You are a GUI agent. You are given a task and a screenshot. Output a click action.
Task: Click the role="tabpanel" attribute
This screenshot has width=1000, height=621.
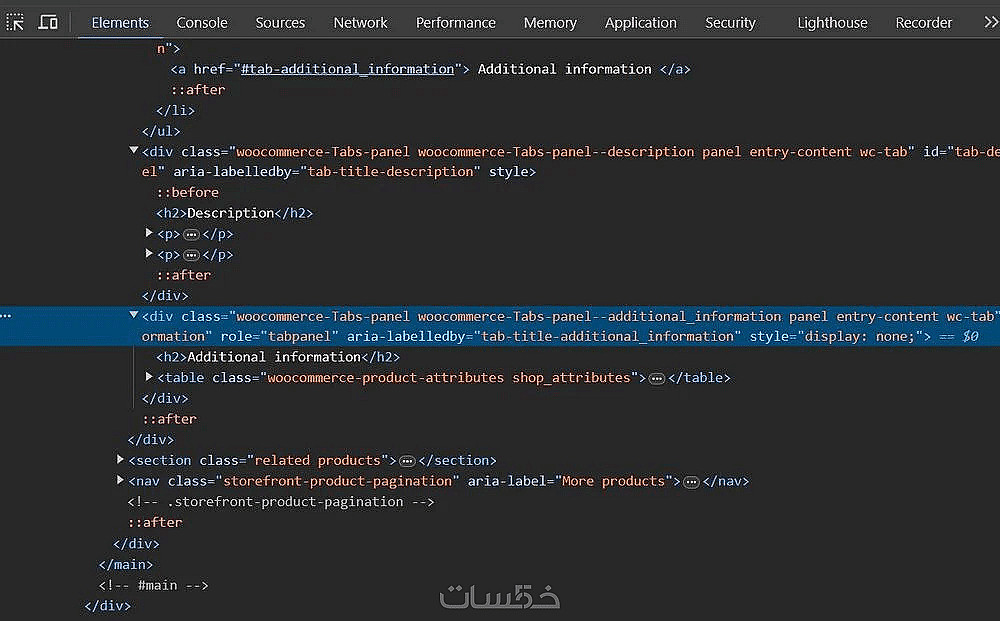tap(279, 337)
